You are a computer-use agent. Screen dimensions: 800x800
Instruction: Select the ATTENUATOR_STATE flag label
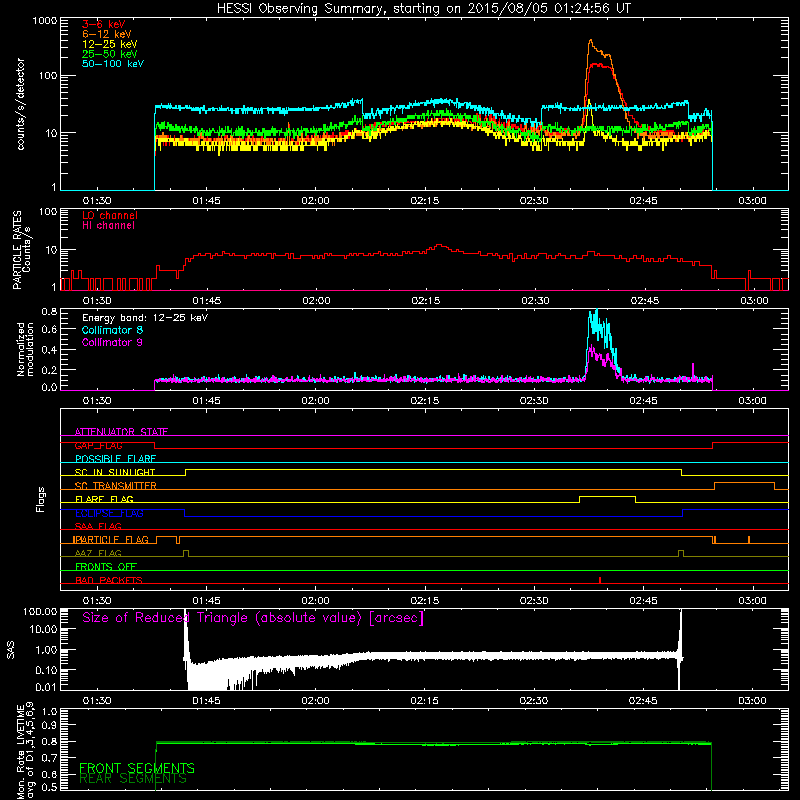[121, 432]
